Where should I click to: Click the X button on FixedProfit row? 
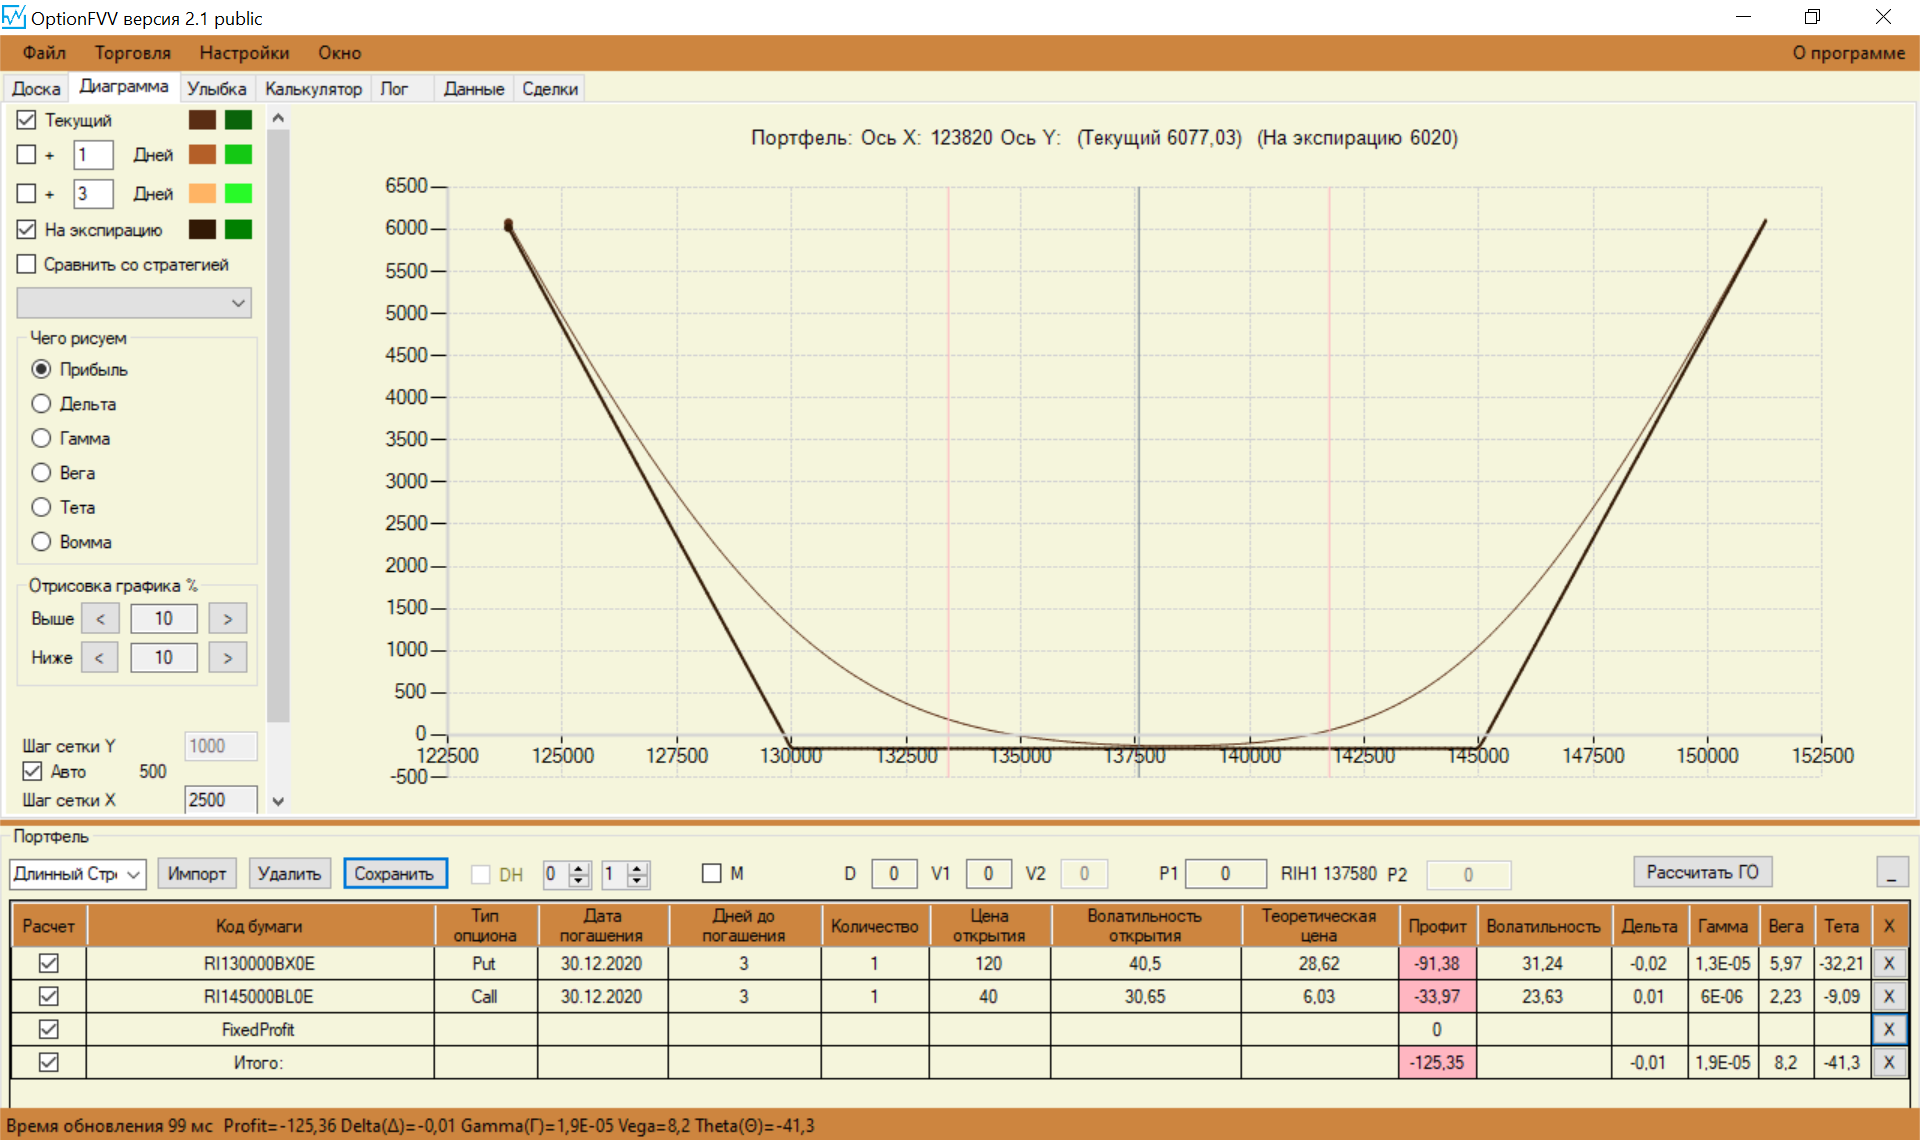[1888, 1029]
